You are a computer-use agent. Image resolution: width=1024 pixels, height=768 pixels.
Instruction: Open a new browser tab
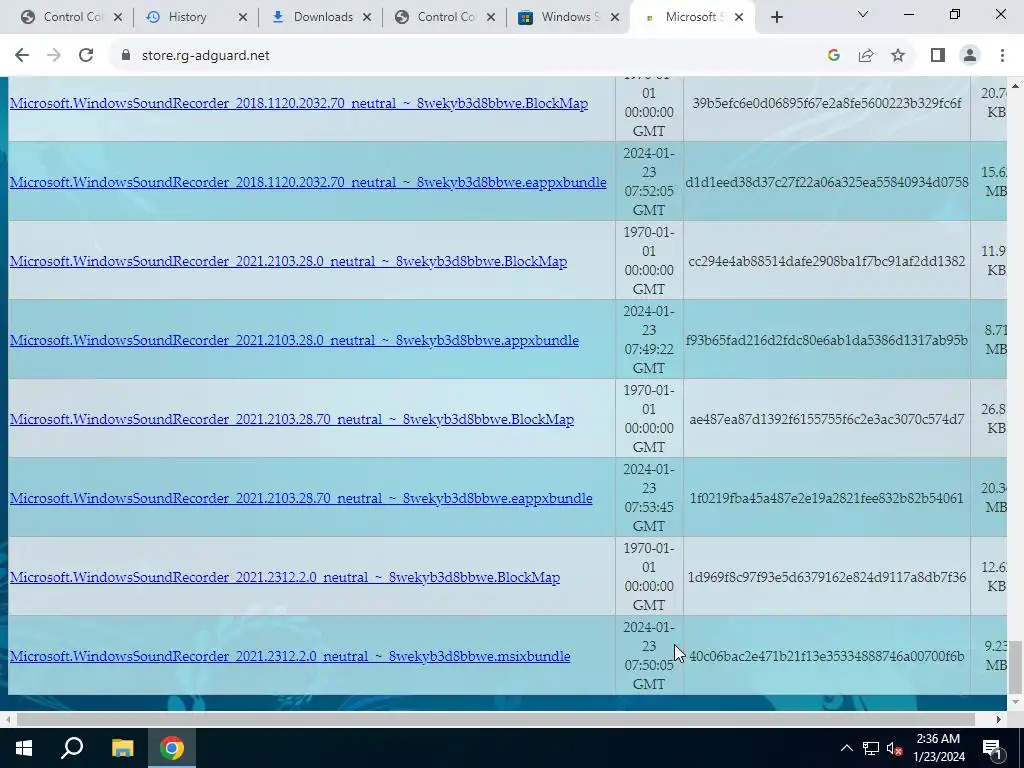[776, 18]
